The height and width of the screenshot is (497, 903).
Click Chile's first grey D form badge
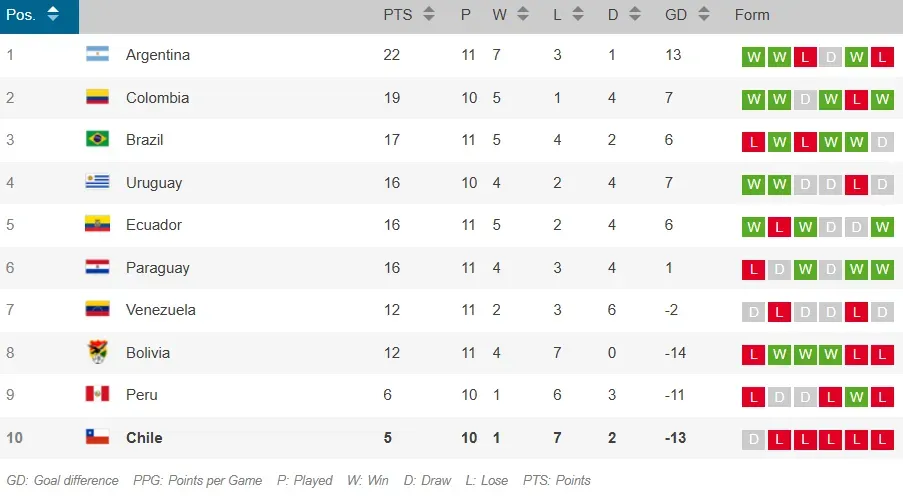(753, 439)
